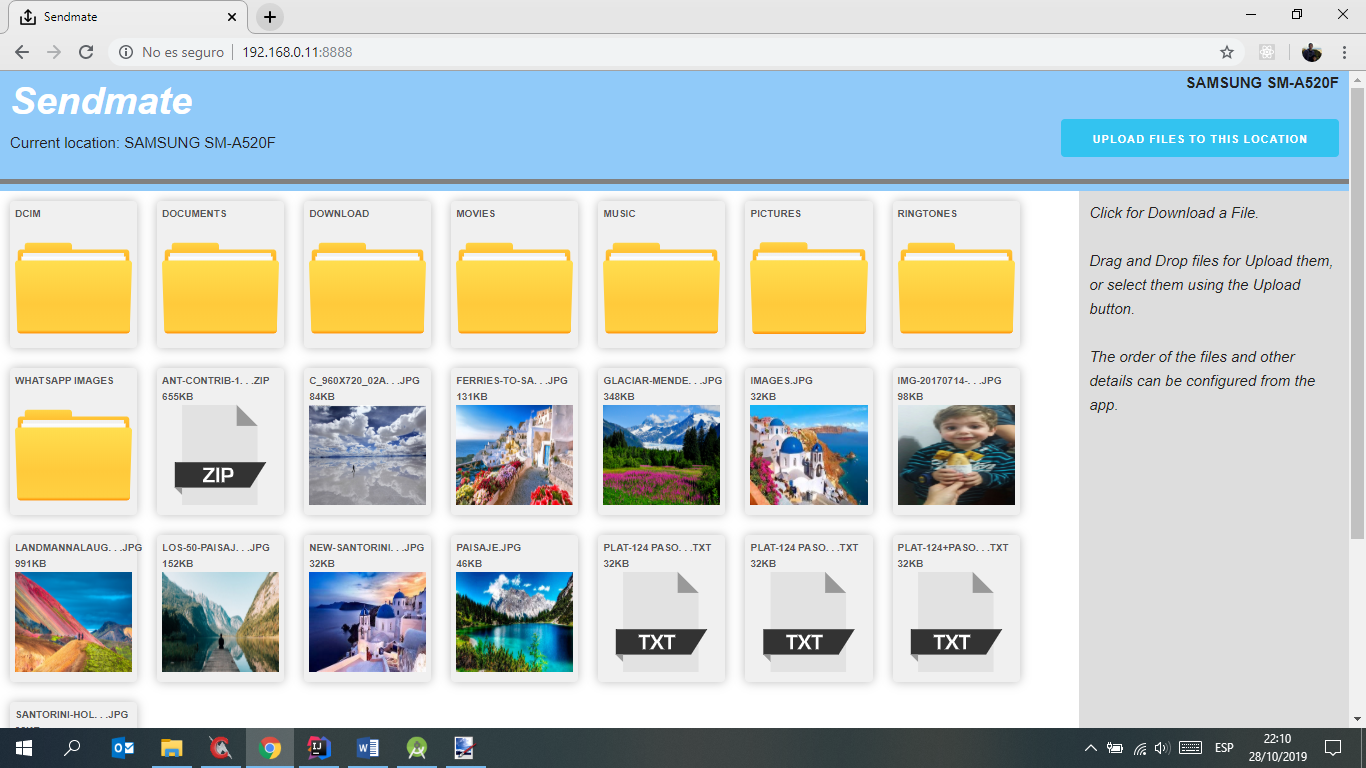Open the Windows Start menu

coord(24,748)
